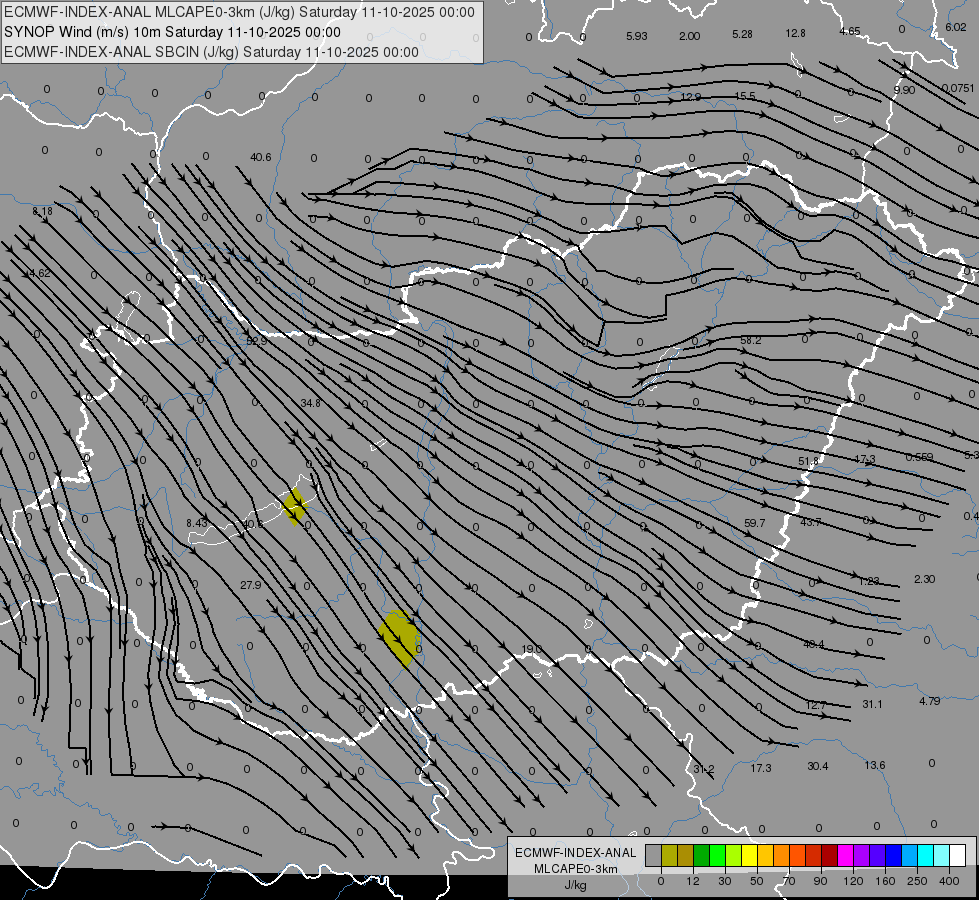Click the legend label '160'
979x900 pixels.
click(885, 881)
